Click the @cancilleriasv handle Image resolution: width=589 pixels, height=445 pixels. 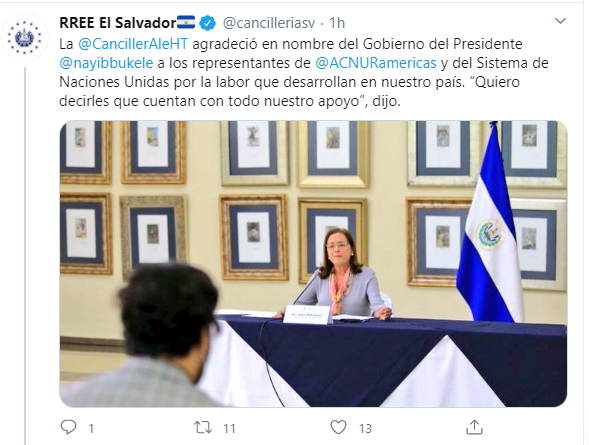(x=269, y=23)
